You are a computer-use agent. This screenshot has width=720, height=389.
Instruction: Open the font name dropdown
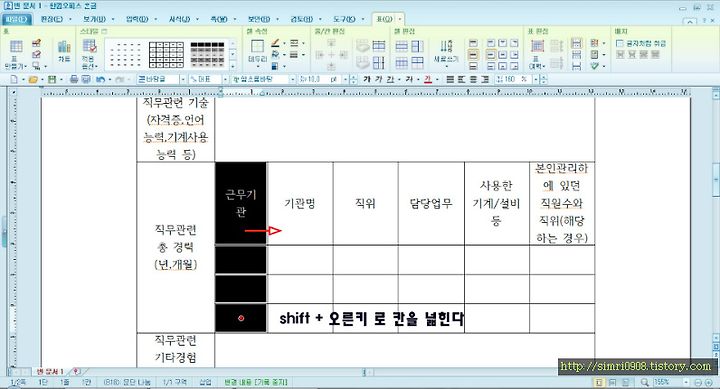(x=292, y=79)
